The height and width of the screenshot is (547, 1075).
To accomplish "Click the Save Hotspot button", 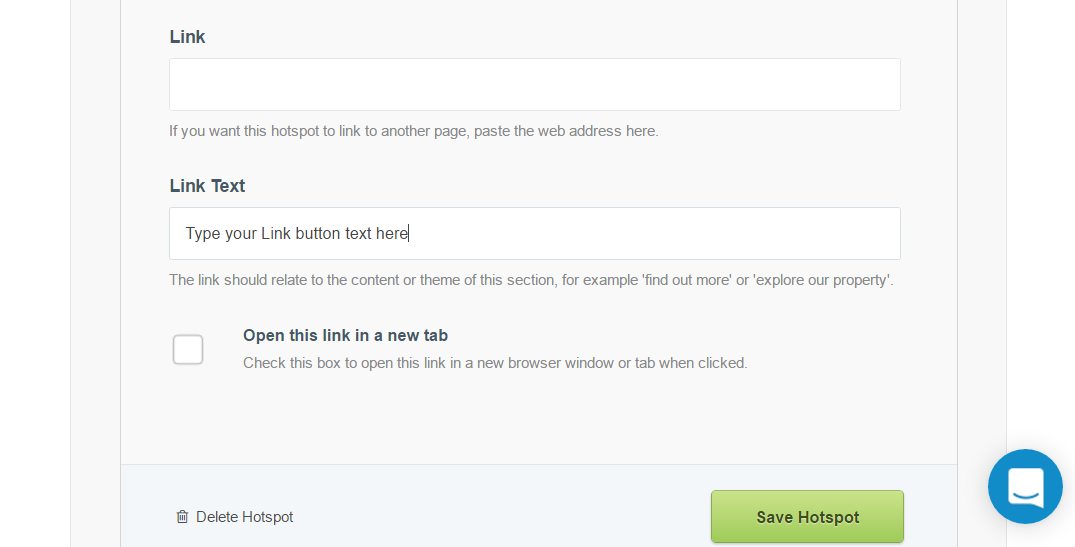I will tap(807, 517).
